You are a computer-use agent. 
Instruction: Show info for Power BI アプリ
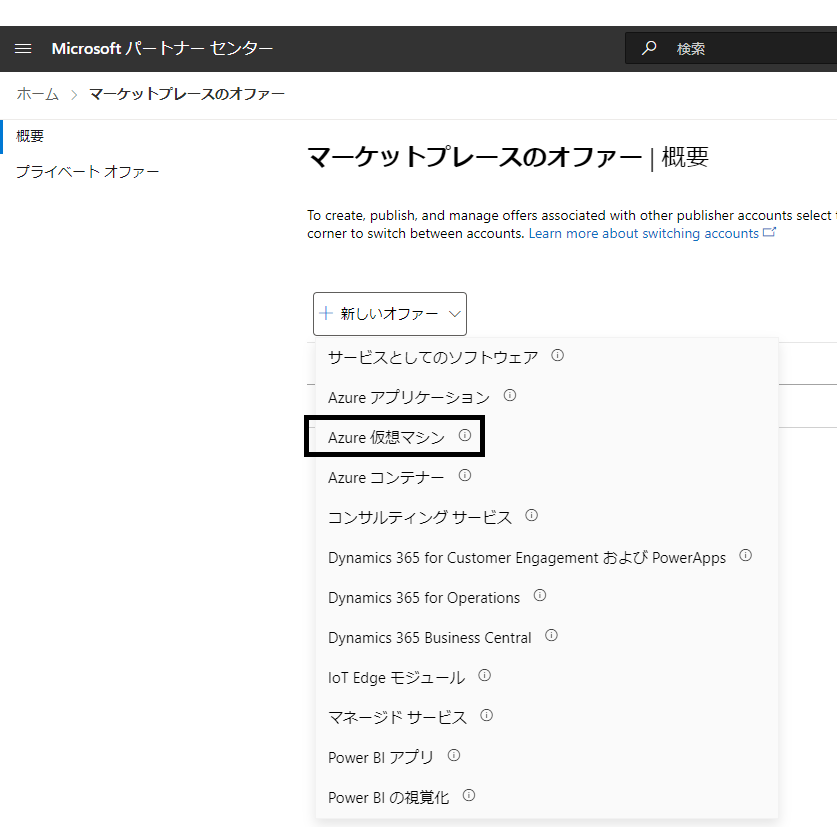coord(454,756)
